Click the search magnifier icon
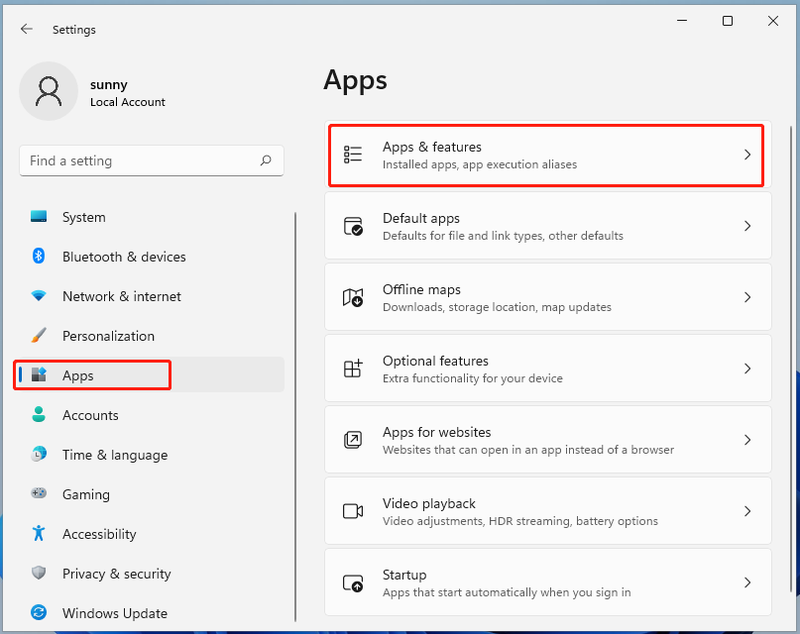Viewport: 800px width, 634px height. coord(266,161)
